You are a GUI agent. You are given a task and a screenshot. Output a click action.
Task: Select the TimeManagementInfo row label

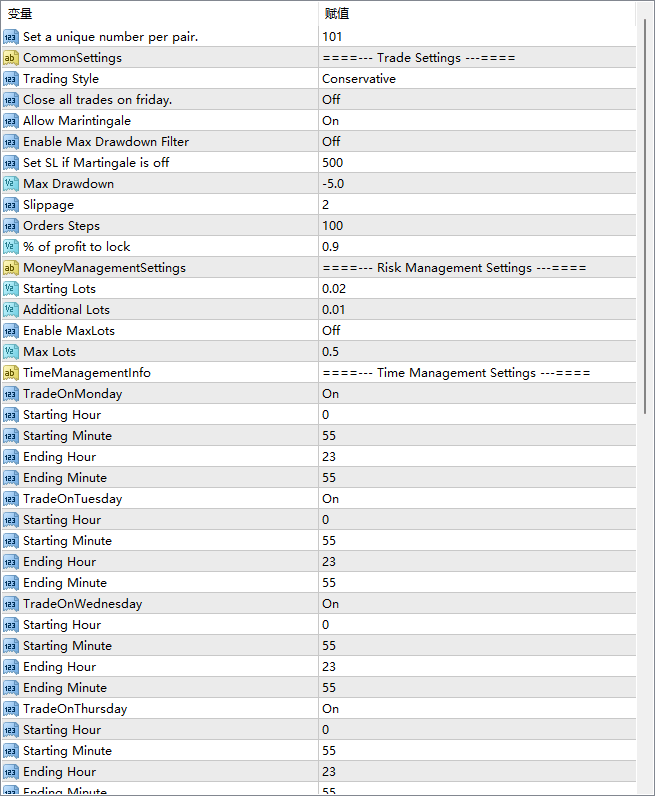coord(87,373)
